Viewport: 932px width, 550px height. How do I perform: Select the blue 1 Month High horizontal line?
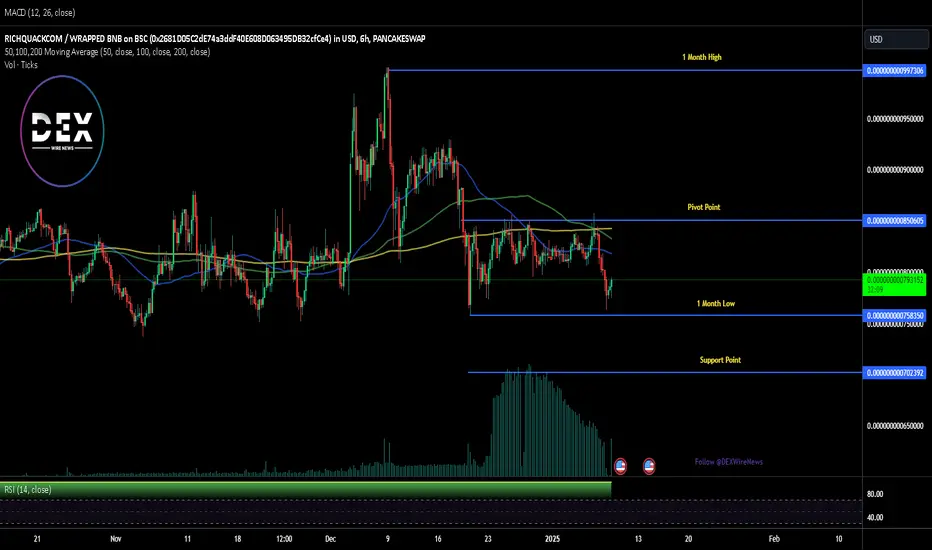(624, 70)
